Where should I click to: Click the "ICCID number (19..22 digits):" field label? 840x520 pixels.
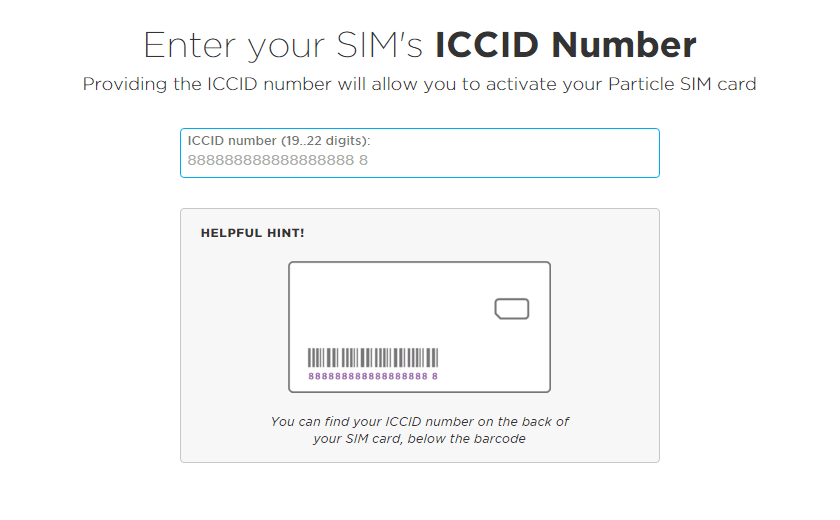[x=278, y=141]
